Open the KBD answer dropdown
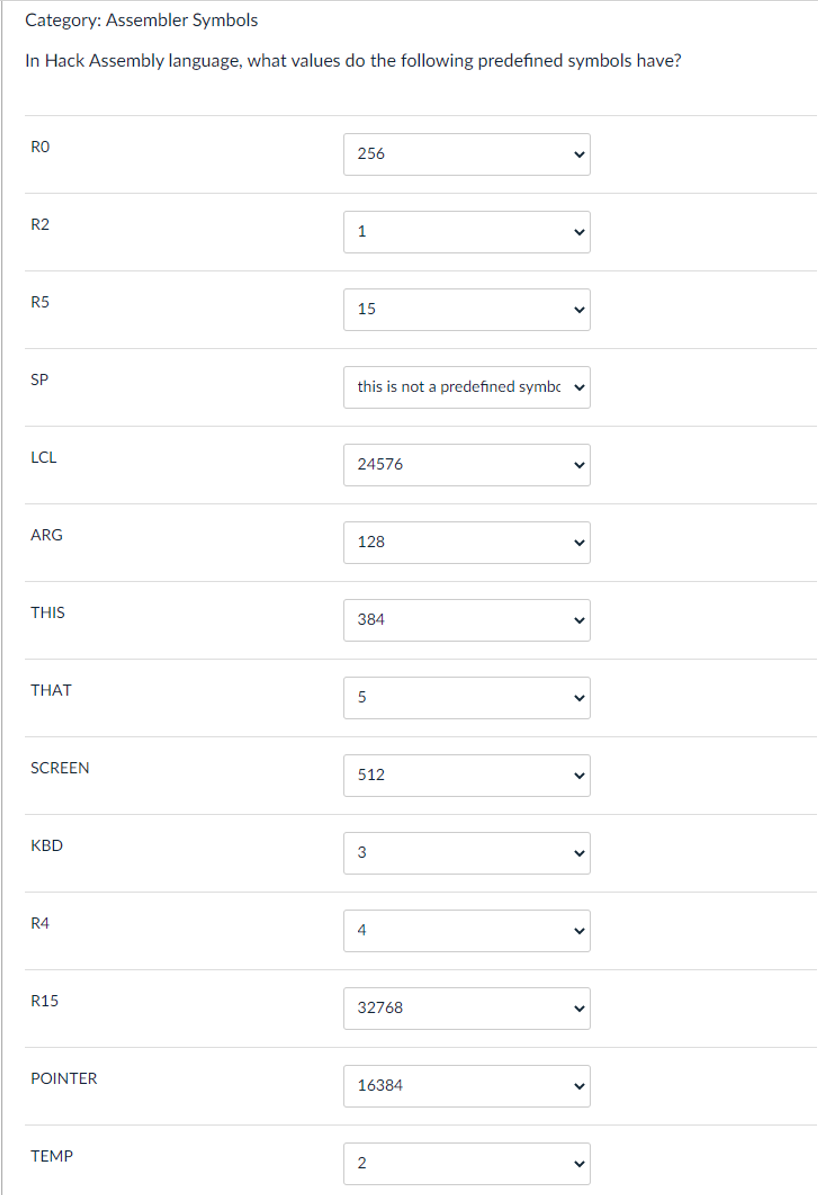This screenshot has height=1195, width=818. coord(467,853)
